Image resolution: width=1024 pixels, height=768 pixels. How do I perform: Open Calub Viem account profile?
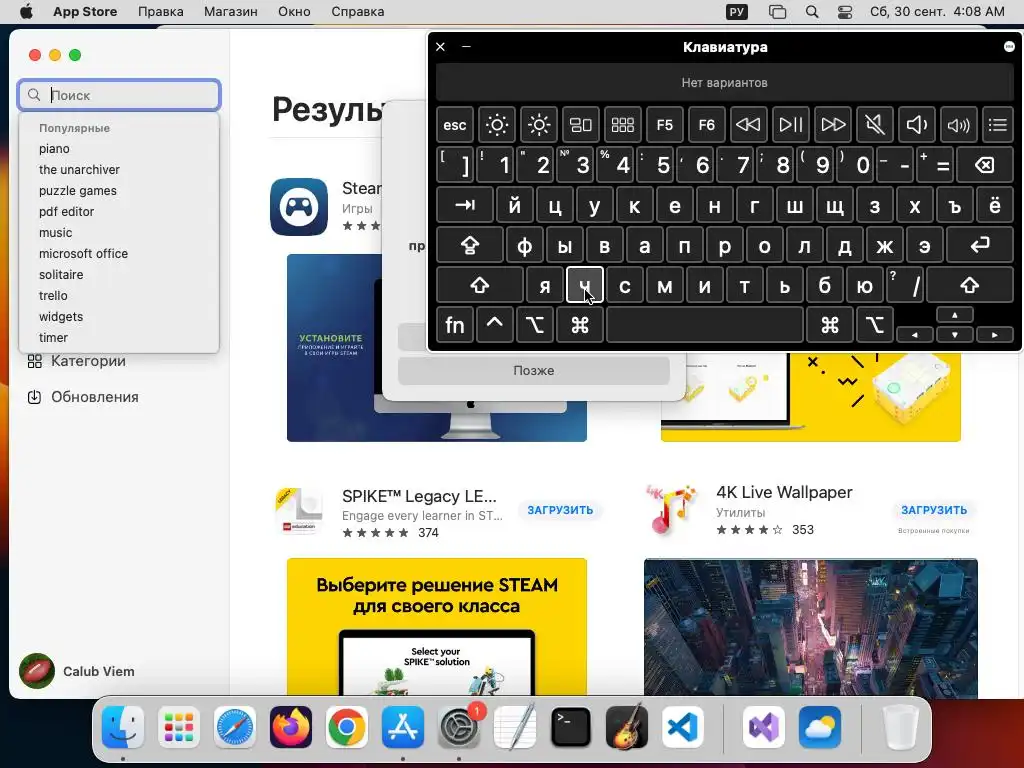(x=77, y=671)
